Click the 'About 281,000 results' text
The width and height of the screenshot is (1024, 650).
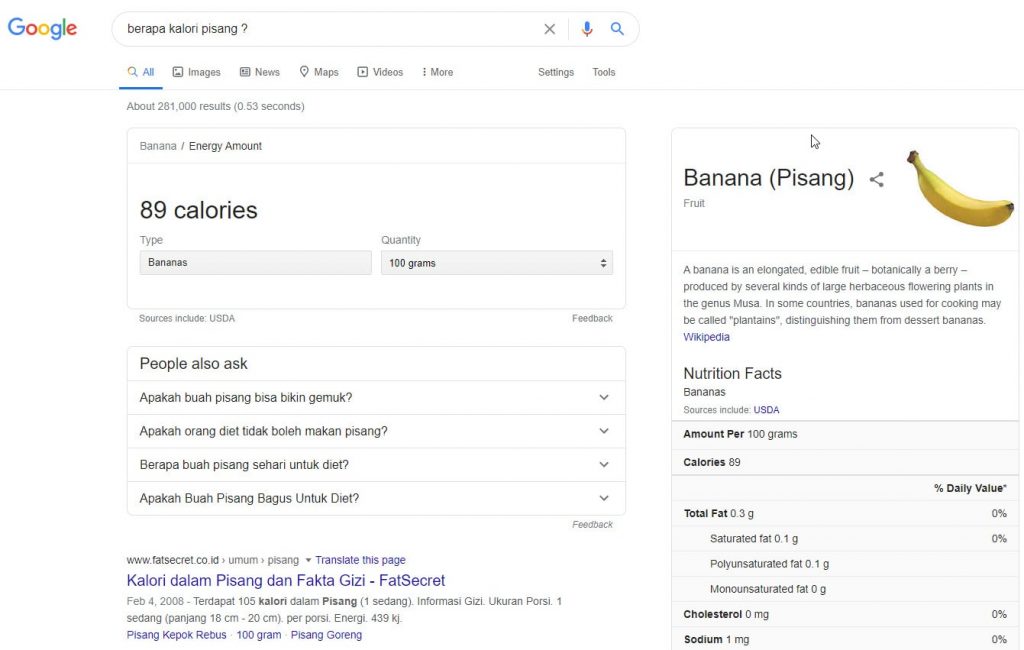pos(216,106)
